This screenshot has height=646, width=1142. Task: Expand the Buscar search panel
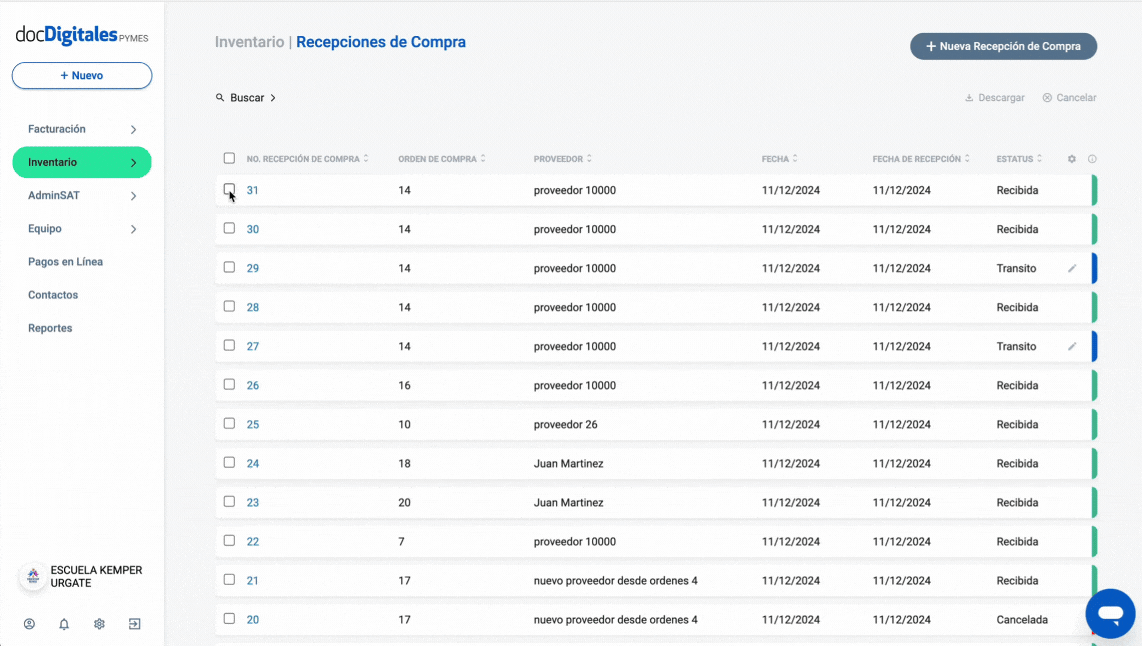coord(246,98)
